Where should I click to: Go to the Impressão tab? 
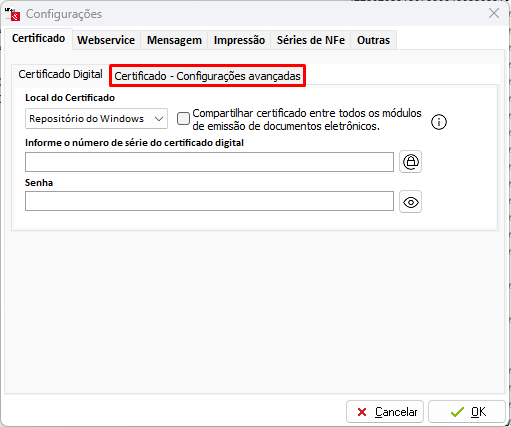(239, 40)
